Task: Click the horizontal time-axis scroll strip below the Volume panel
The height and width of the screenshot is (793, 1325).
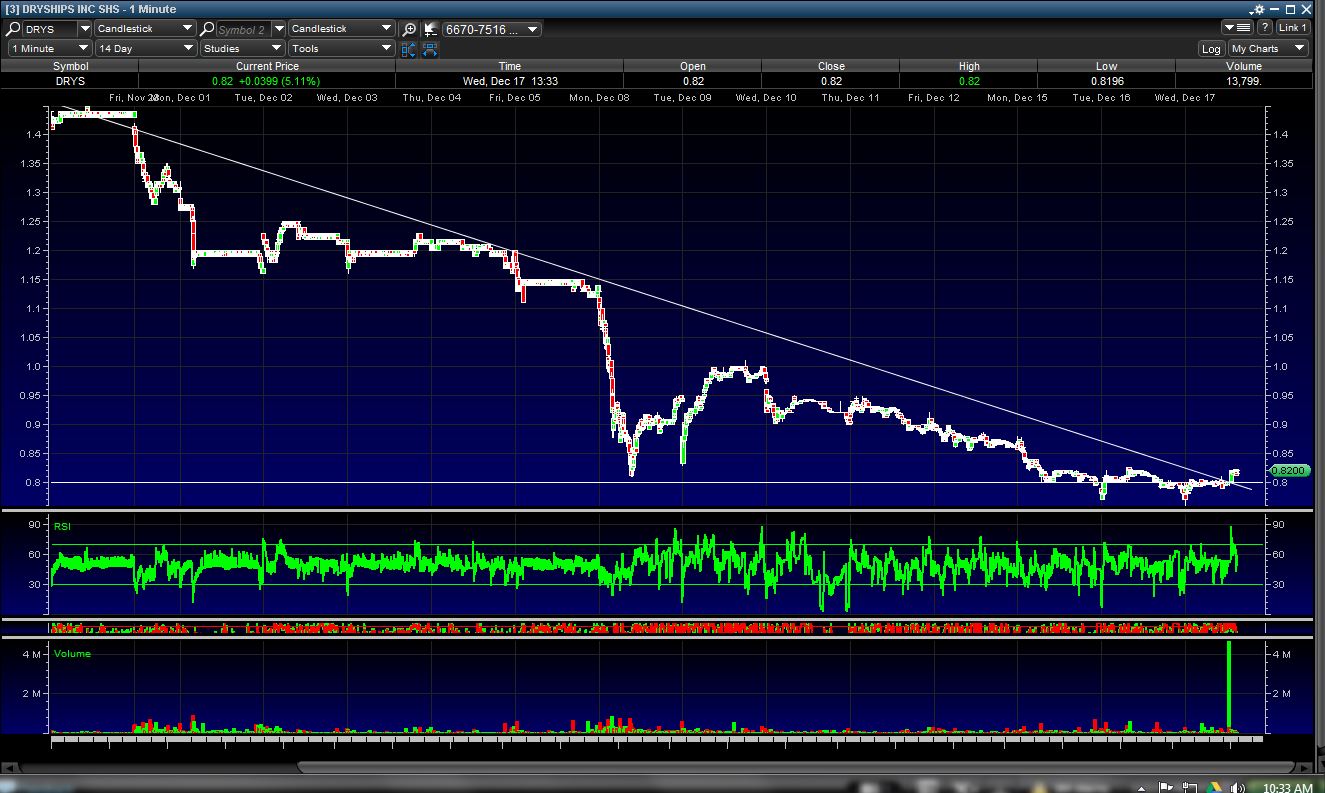Action: pyautogui.click(x=650, y=741)
